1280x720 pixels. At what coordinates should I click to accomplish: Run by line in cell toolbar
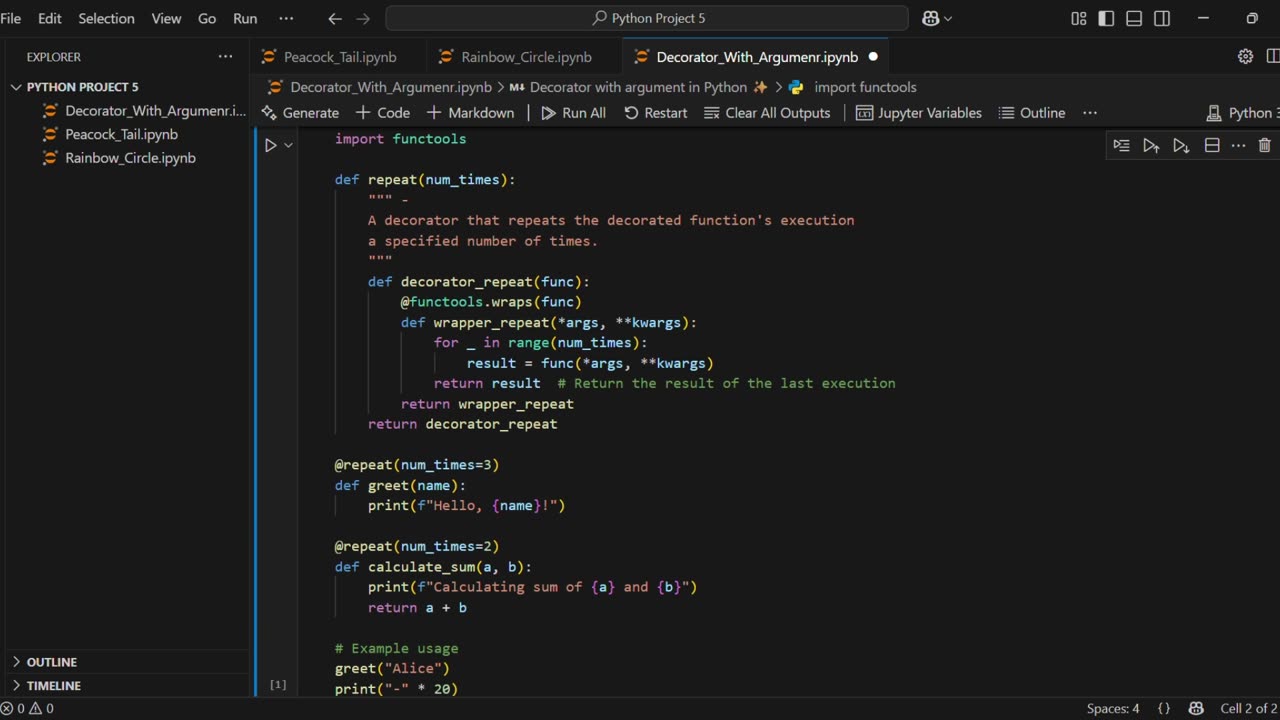click(1121, 145)
